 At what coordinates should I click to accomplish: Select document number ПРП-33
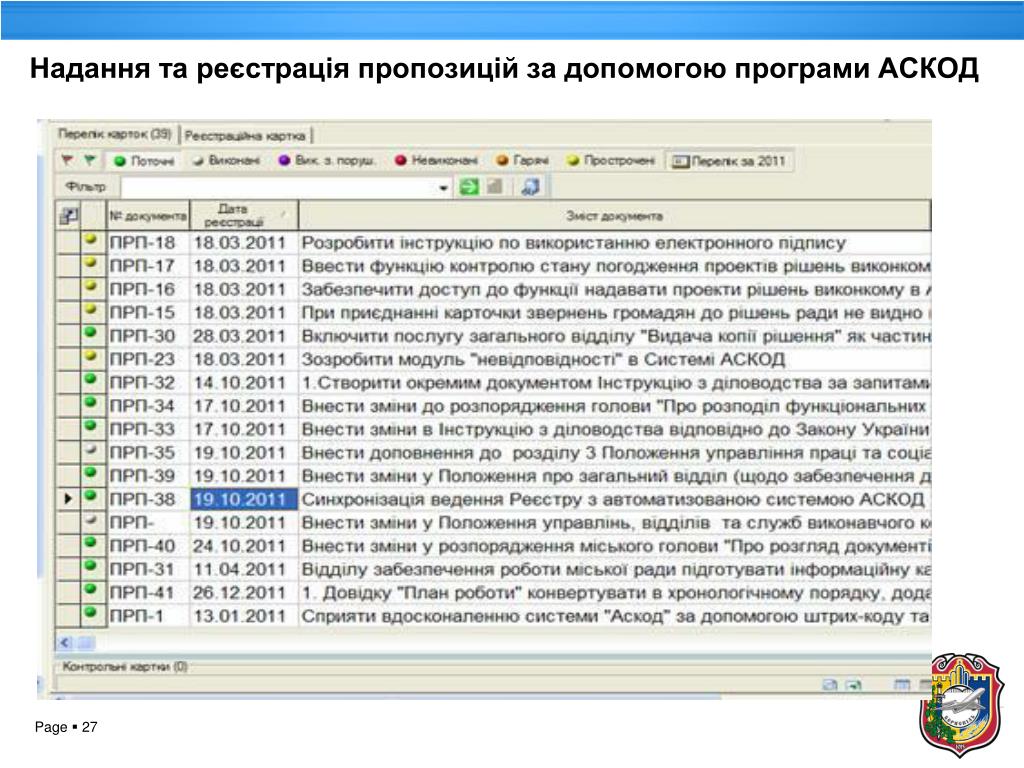tap(142, 430)
